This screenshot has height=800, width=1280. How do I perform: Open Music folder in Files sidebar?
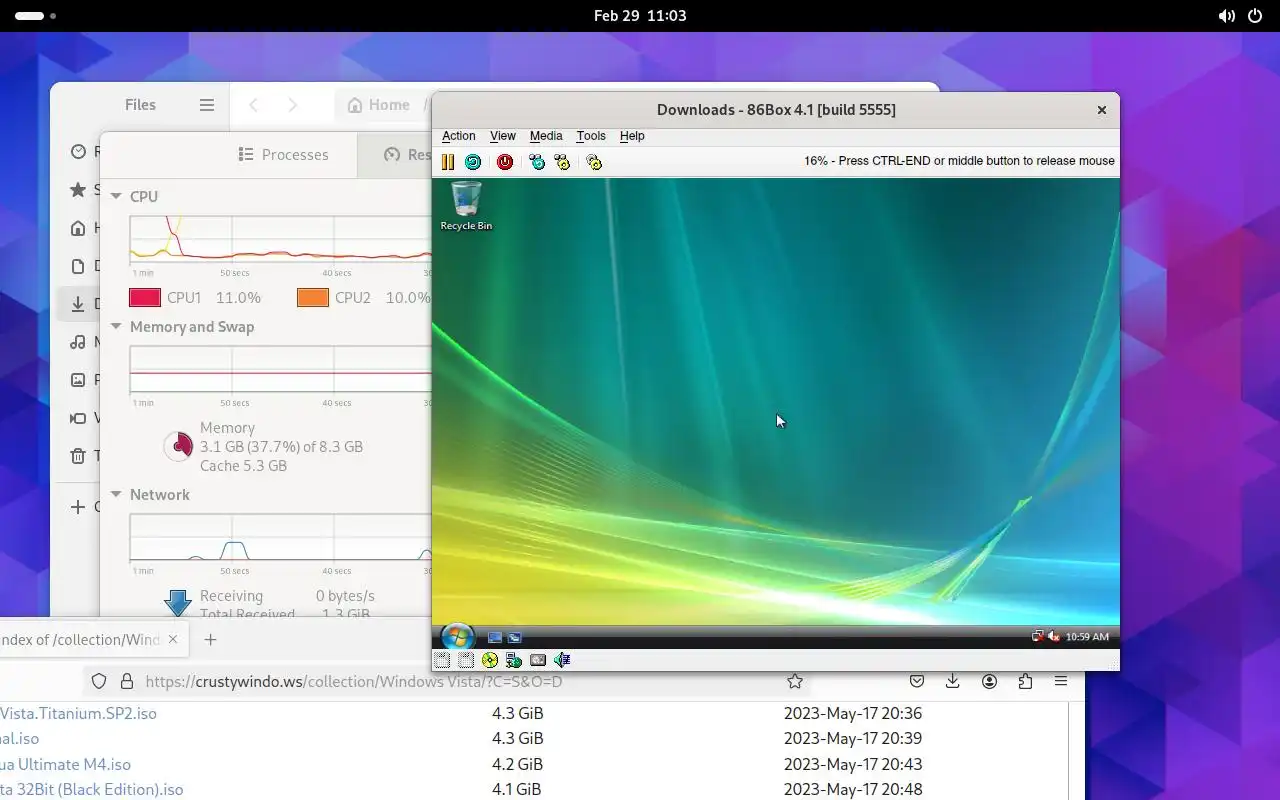click(x=78, y=342)
